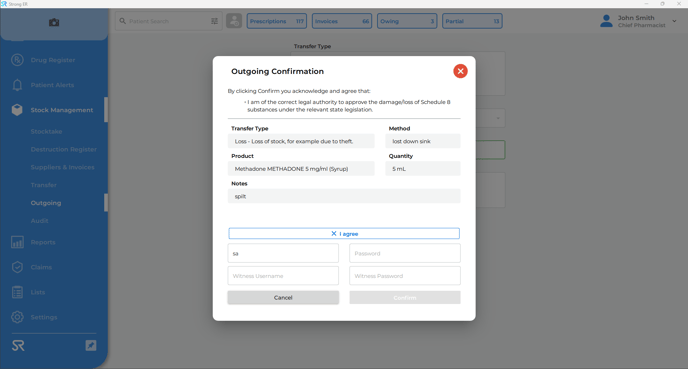The width and height of the screenshot is (688, 369).
Task: Click the Cancel button
Action: [x=283, y=297]
